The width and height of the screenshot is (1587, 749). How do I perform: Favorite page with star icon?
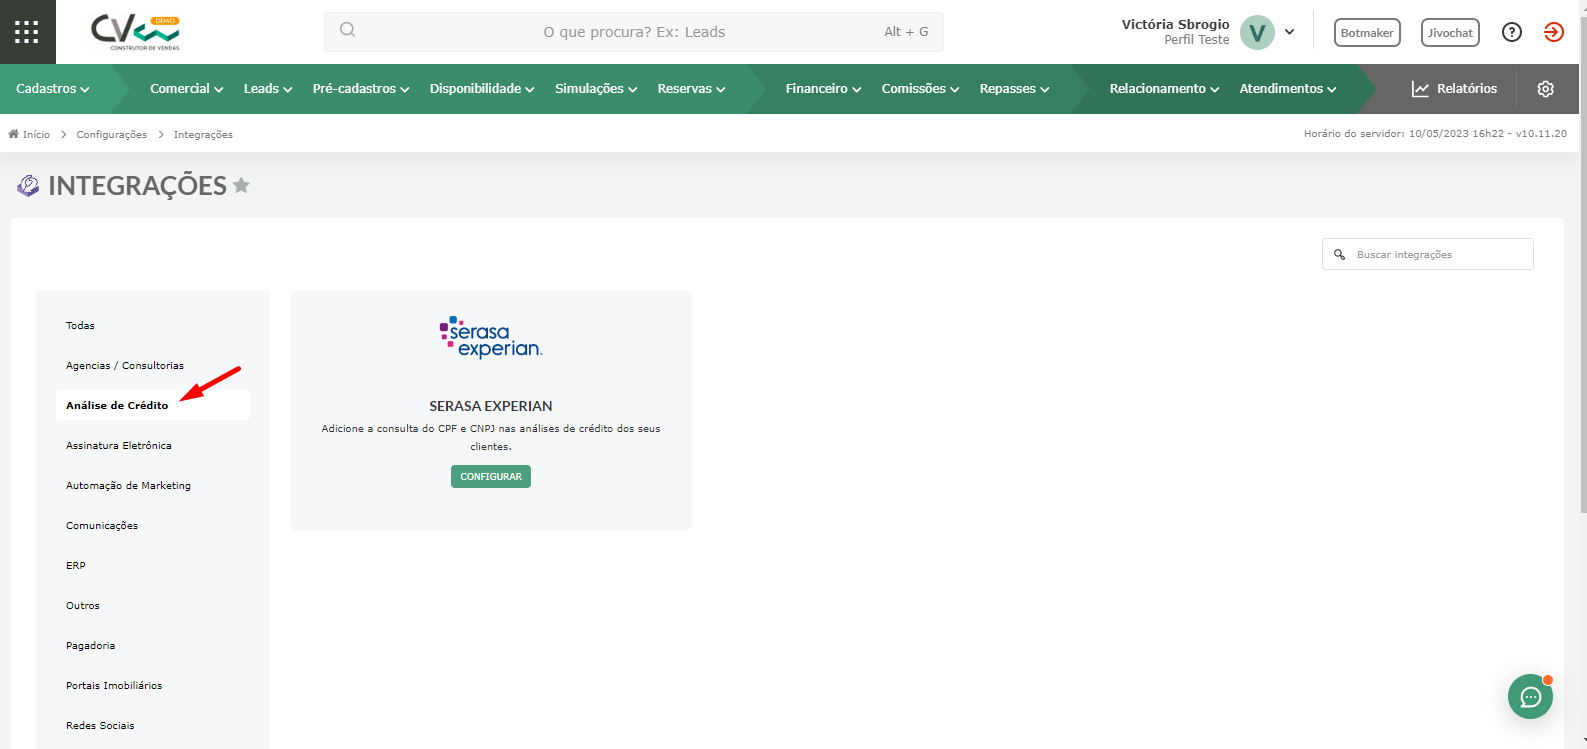(x=241, y=185)
